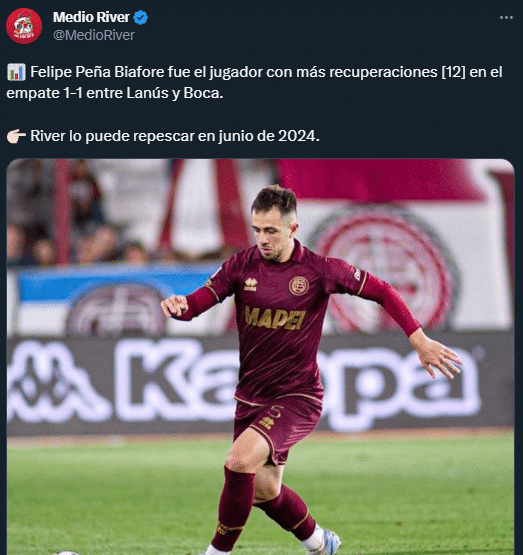Screen dimensions: 523x555
Task: Click the MAPEI sponsor logo on jersey
Action: click(x=275, y=318)
